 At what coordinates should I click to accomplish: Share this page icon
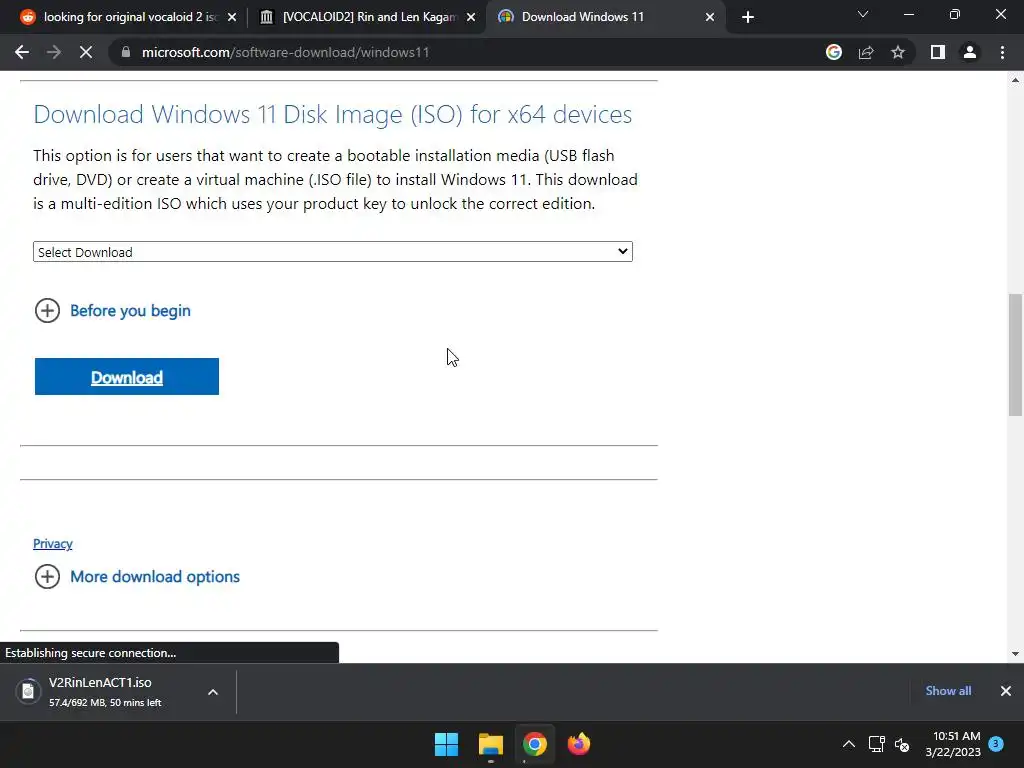point(866,52)
